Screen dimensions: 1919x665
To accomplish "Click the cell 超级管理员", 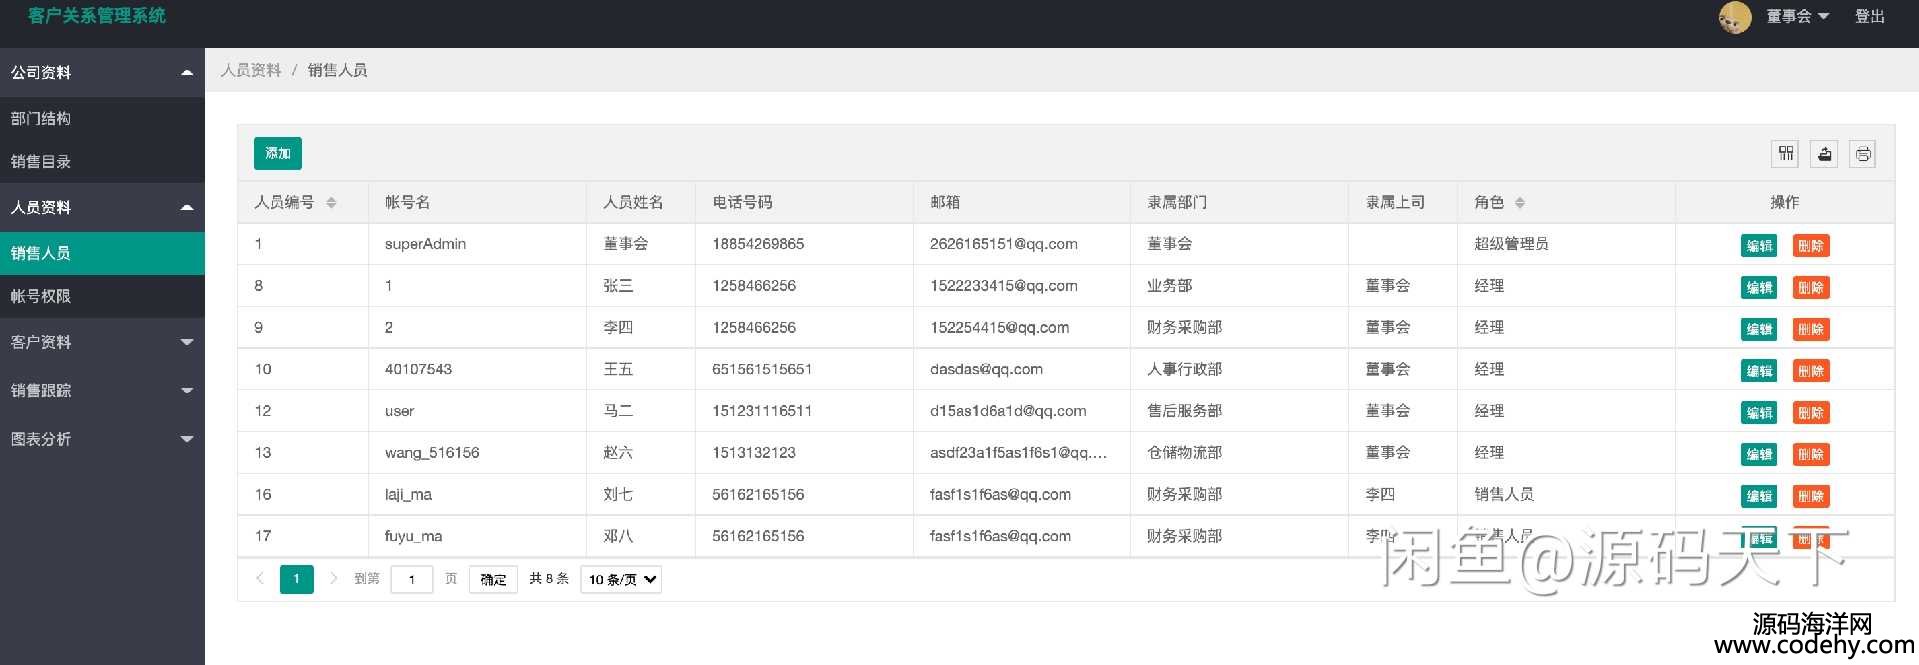I will tap(1511, 244).
